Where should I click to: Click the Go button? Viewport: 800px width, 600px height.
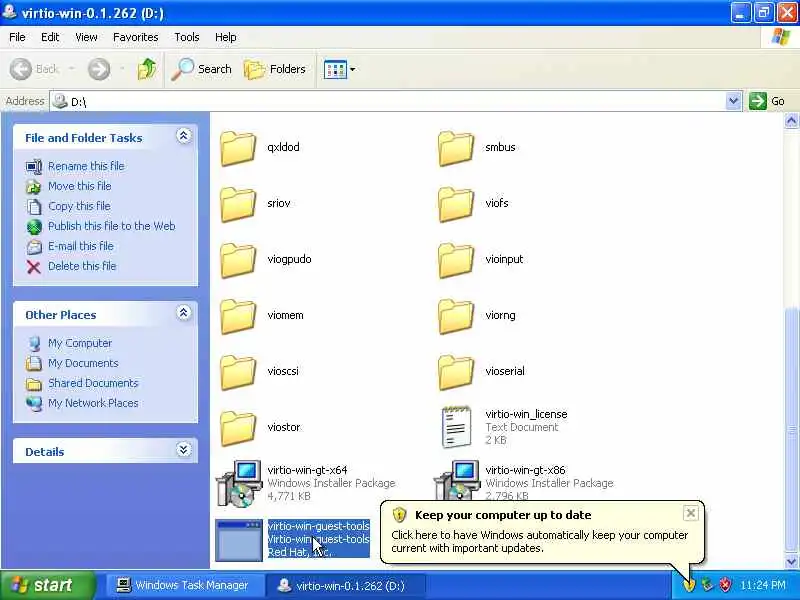[767, 101]
